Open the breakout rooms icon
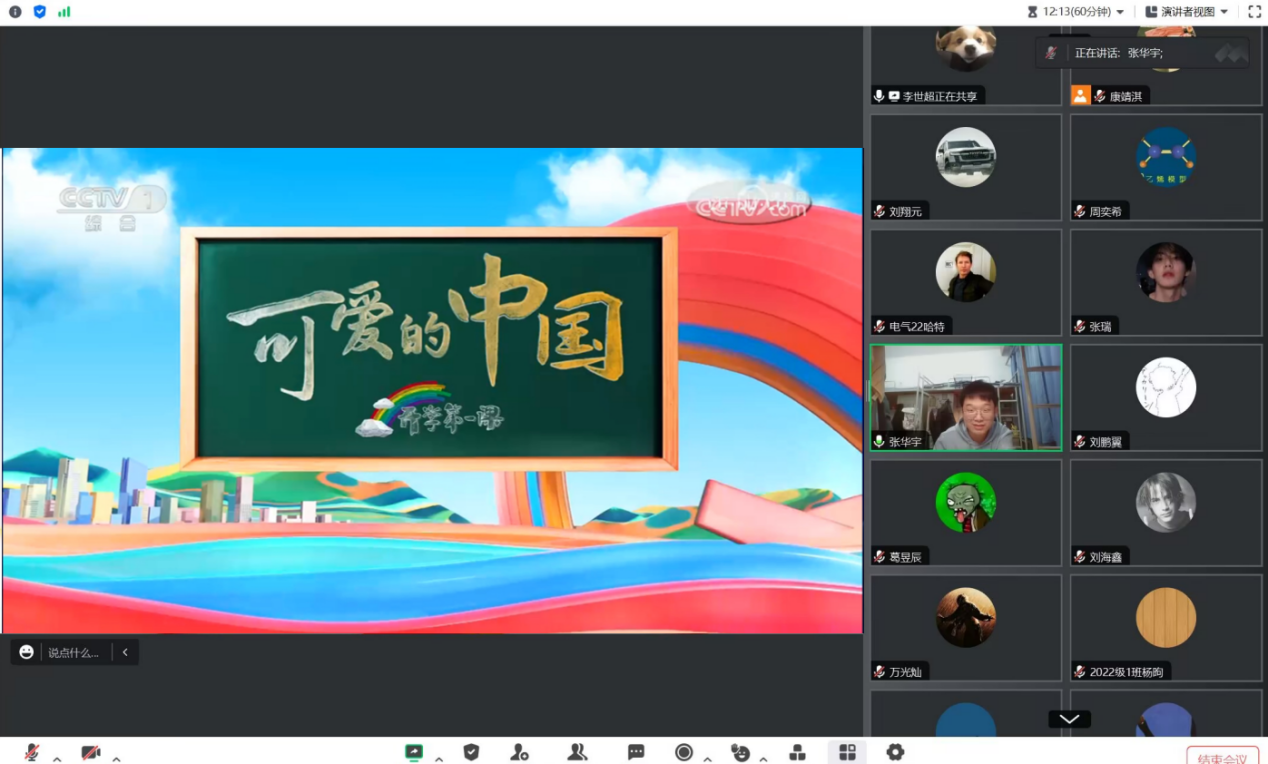This screenshot has height=764, width=1268. coord(797,752)
